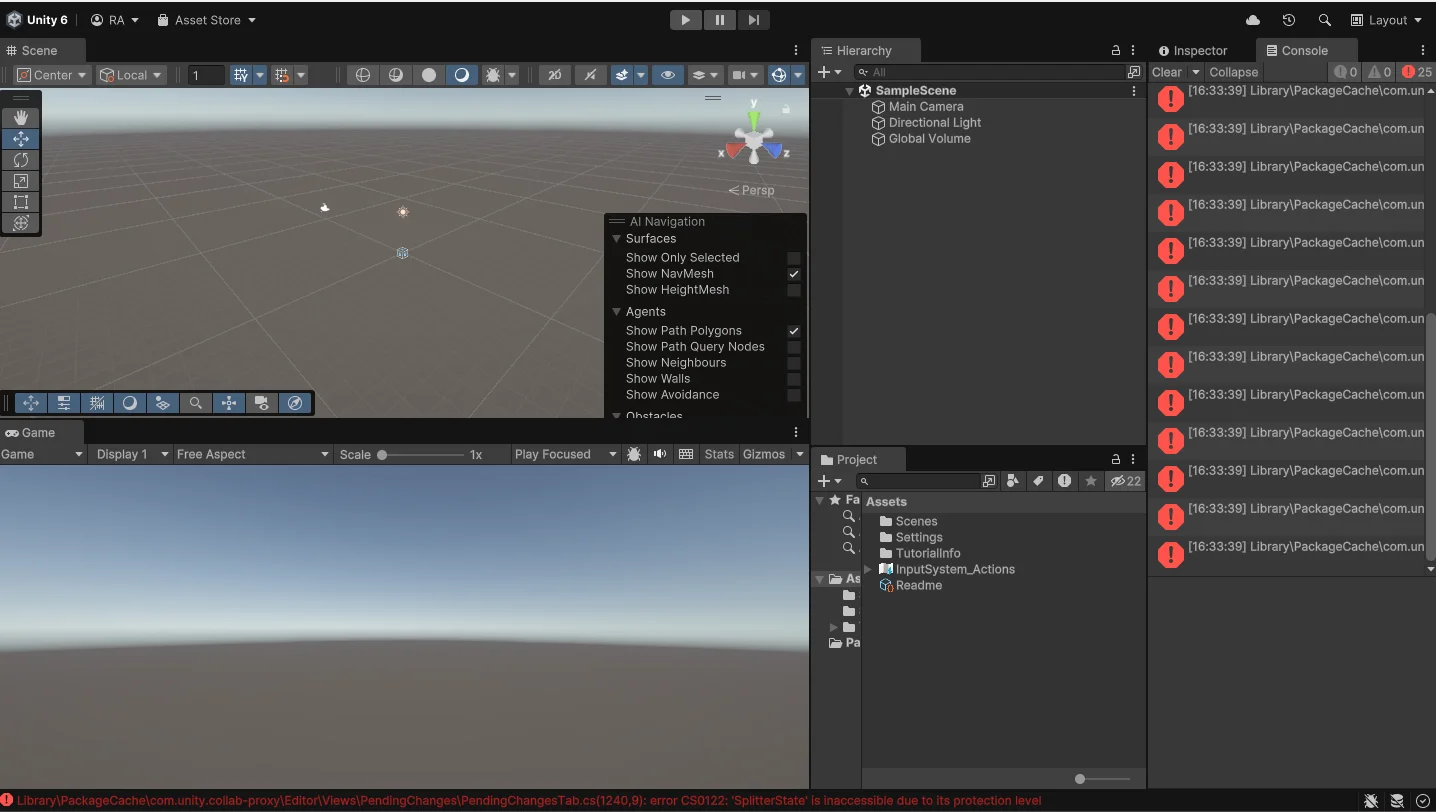The width and height of the screenshot is (1436, 812).
Task: Clear the console messages
Action: tap(1166, 72)
